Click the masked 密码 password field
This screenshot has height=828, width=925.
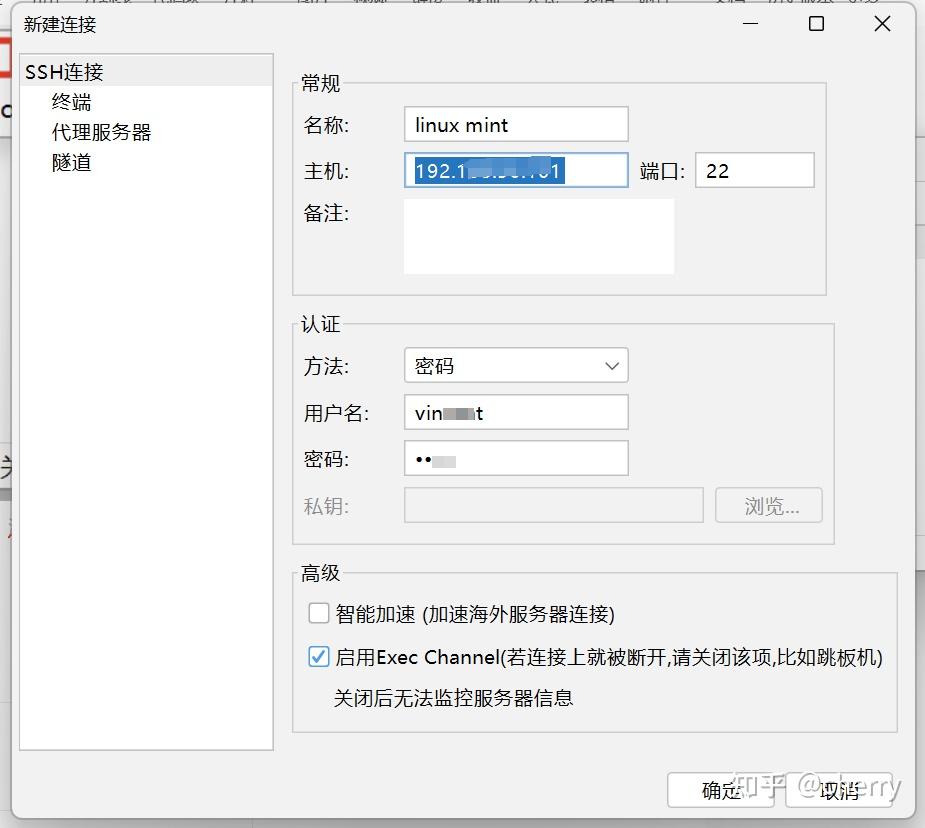(515, 458)
